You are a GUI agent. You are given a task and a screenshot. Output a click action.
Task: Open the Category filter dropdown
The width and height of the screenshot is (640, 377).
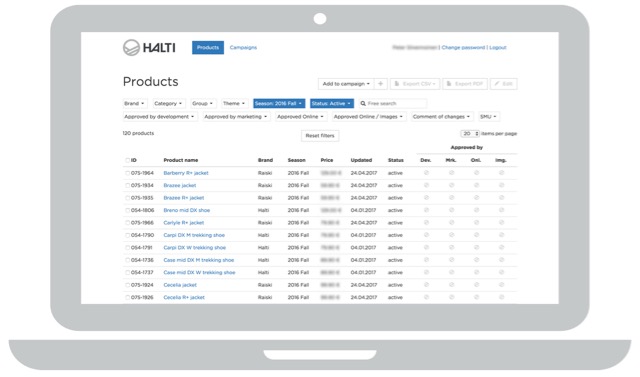pyautogui.click(x=168, y=104)
